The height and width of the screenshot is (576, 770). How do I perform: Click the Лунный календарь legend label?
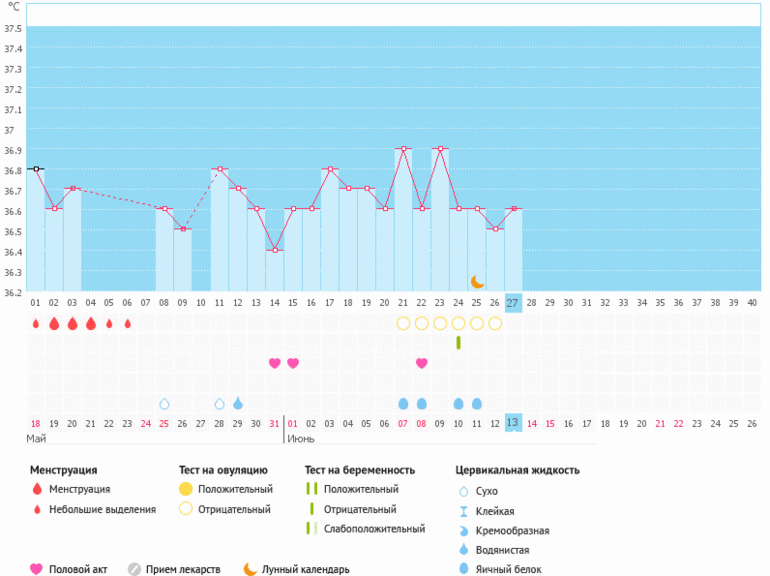point(305,570)
